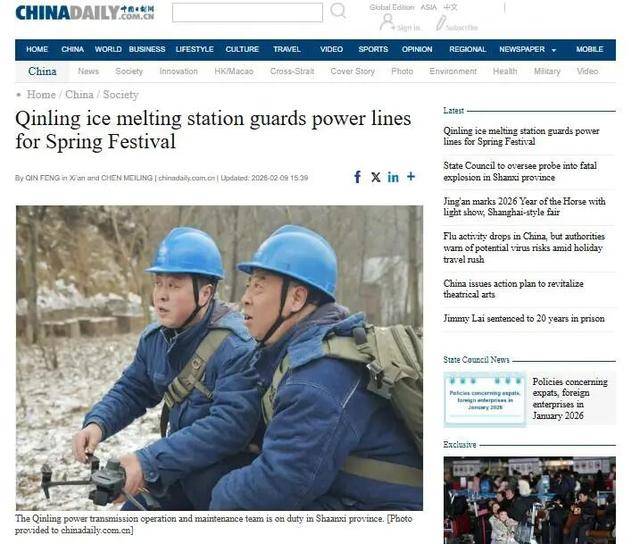This screenshot has width=640, height=544.
Task: Click the Sign in user icon
Action: [x=387, y=22]
